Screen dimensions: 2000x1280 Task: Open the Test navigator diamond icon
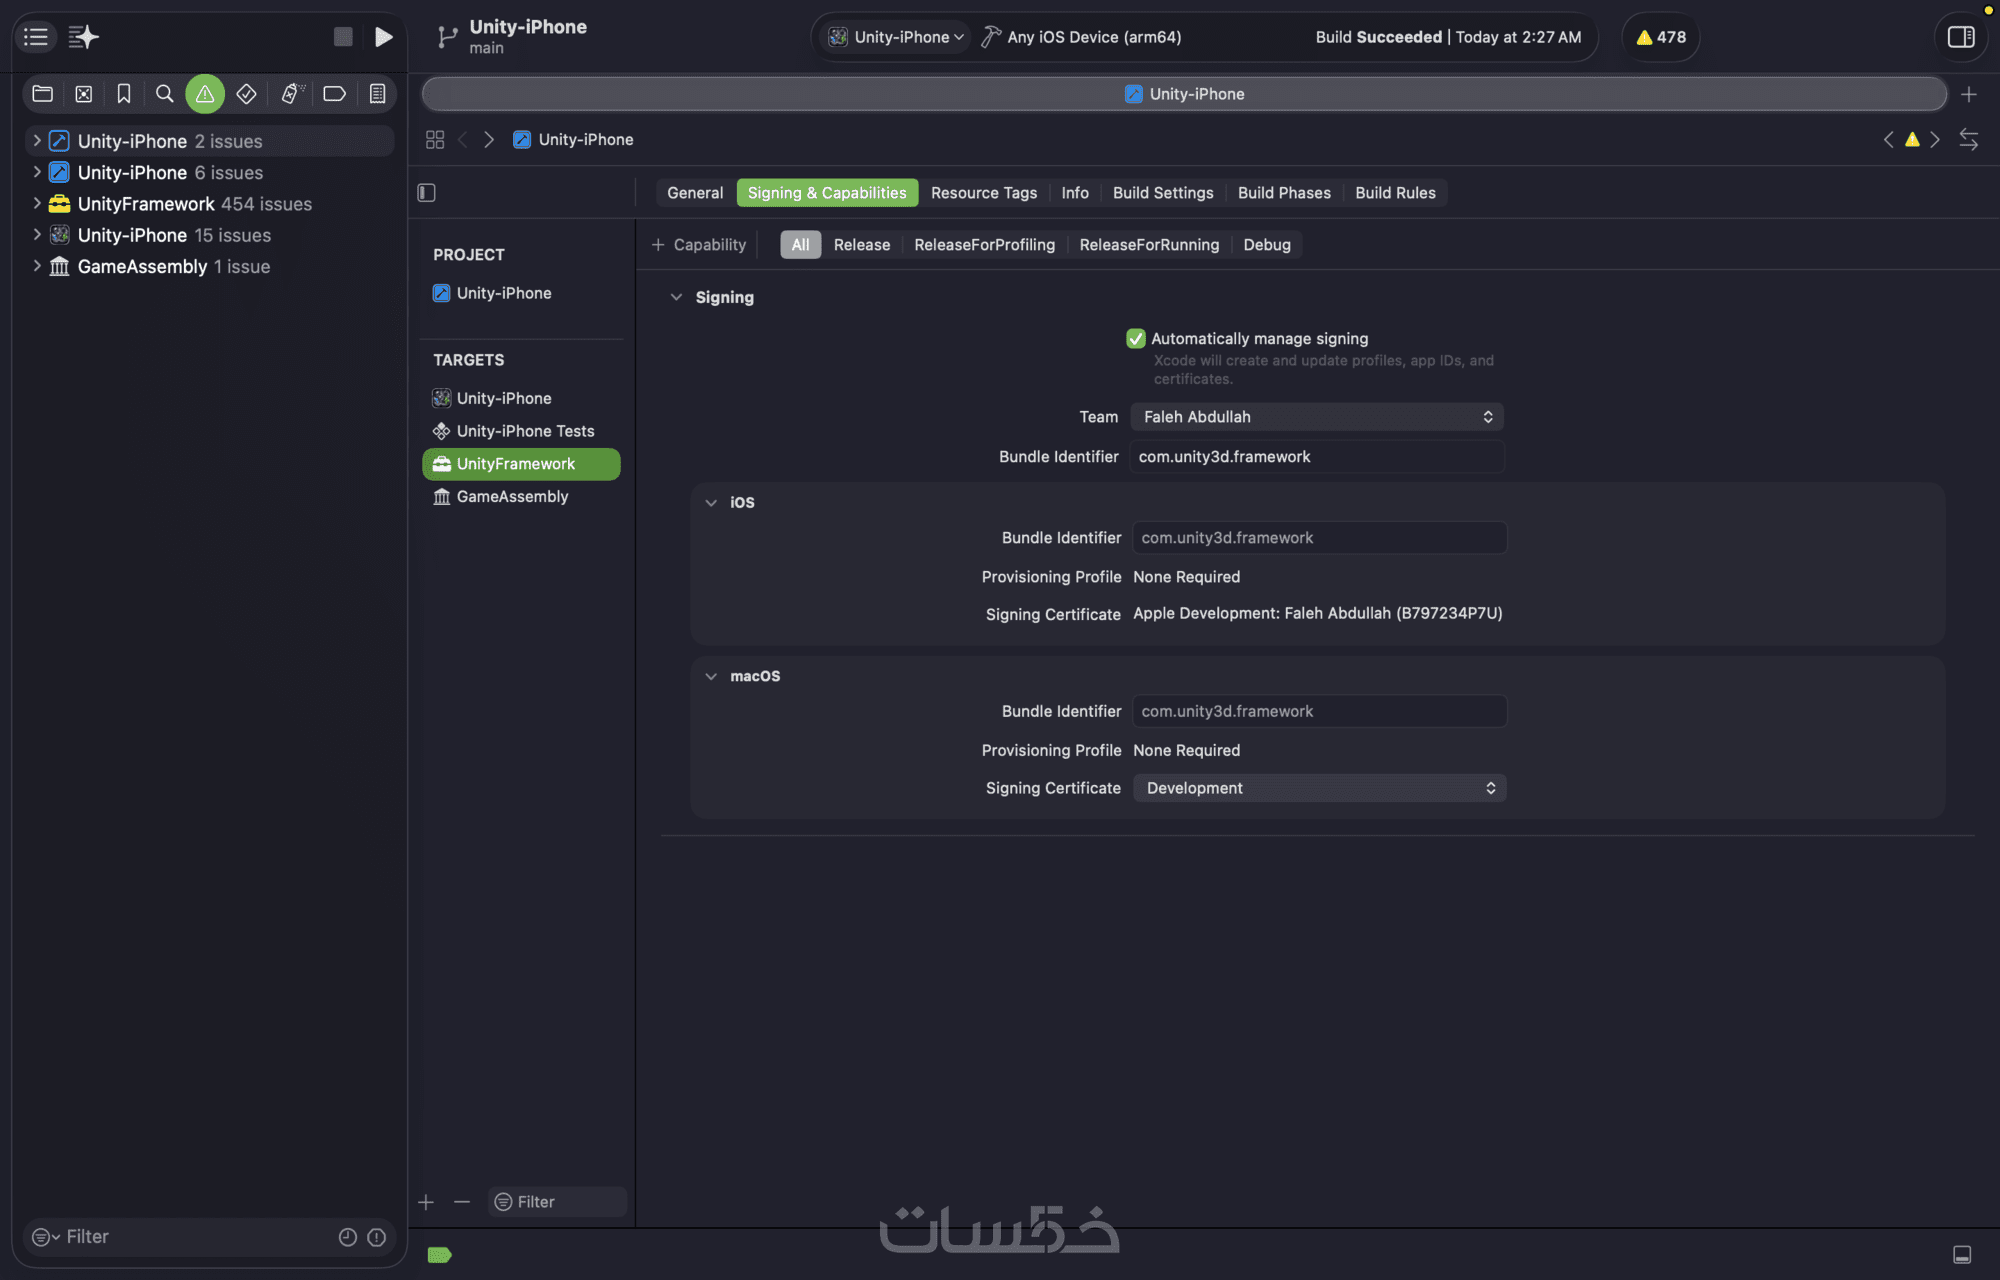tap(246, 94)
